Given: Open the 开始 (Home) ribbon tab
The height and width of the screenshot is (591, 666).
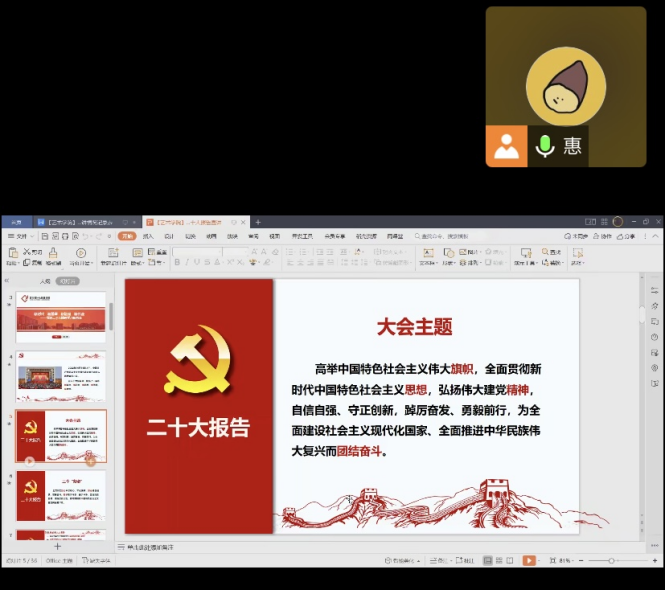Looking at the screenshot, I should [x=126, y=236].
